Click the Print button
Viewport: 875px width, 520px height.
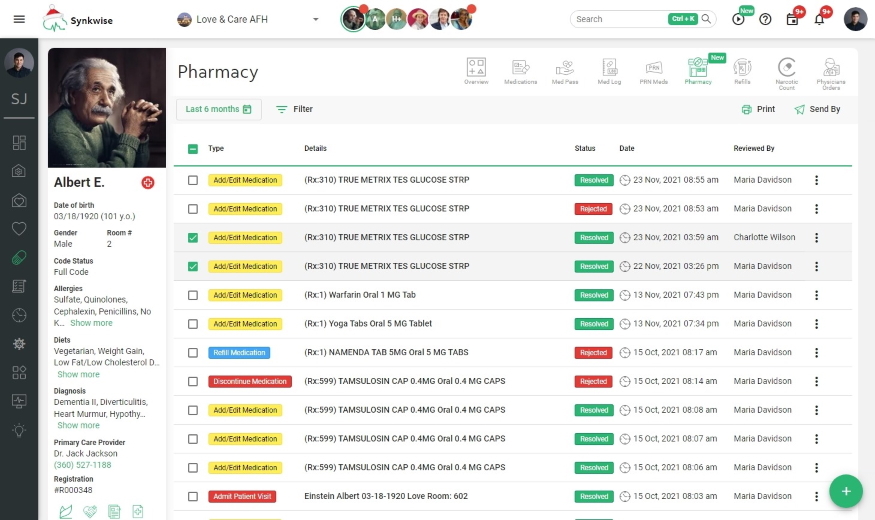click(x=758, y=109)
